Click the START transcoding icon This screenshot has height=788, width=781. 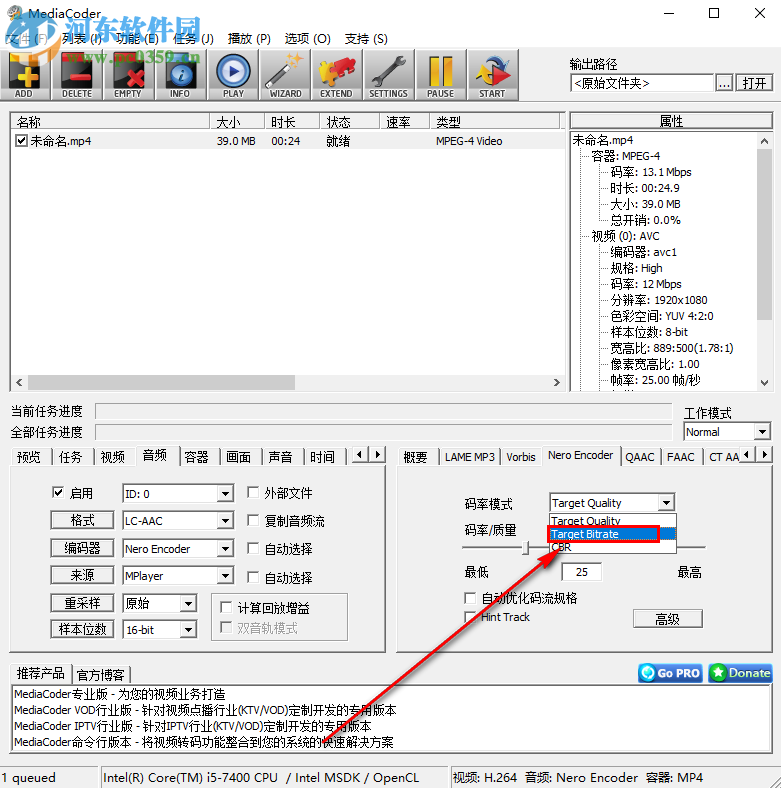(492, 75)
